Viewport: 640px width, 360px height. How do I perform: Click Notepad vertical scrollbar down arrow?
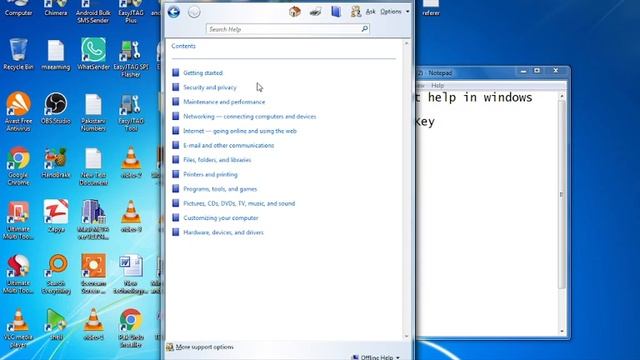[562, 331]
